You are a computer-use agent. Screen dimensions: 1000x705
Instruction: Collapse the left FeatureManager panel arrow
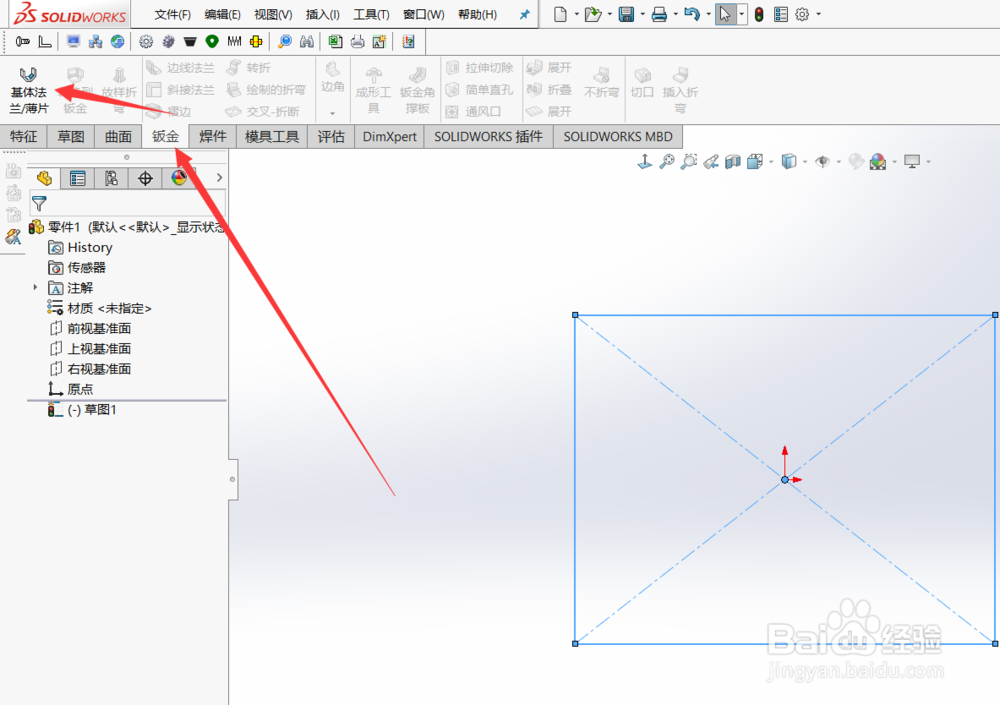(x=231, y=478)
